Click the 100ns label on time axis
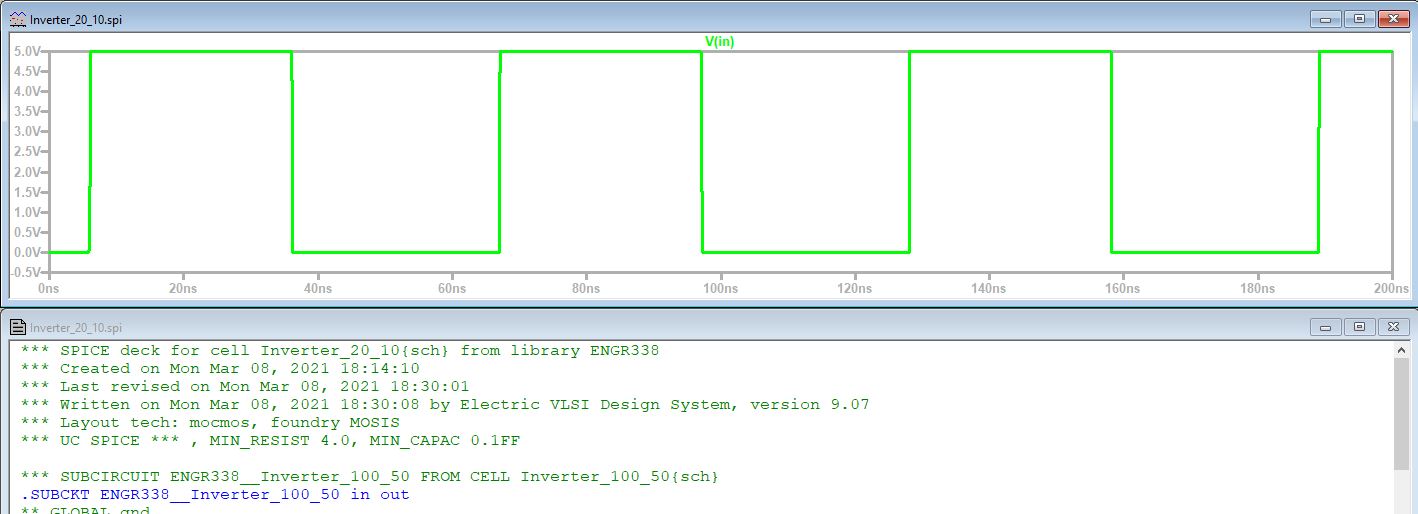1418x514 pixels. 720,288
